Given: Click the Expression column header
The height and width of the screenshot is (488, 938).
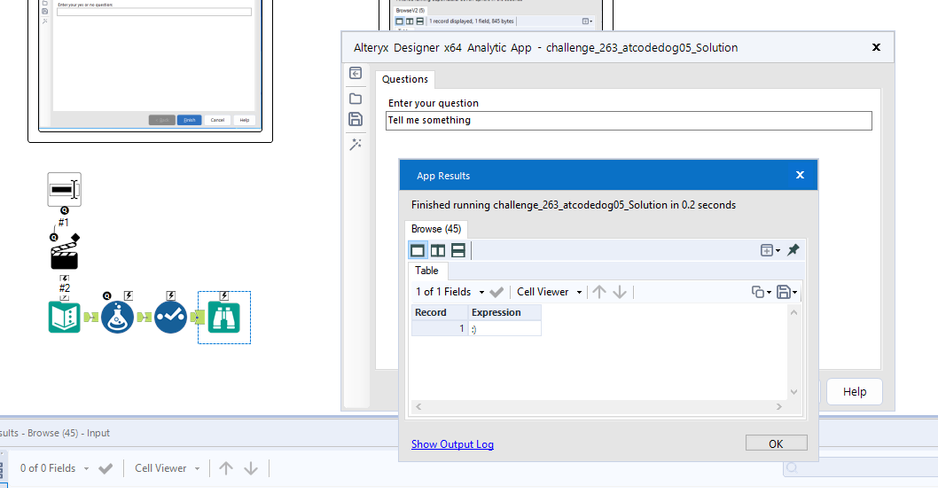Looking at the screenshot, I should click(x=504, y=312).
